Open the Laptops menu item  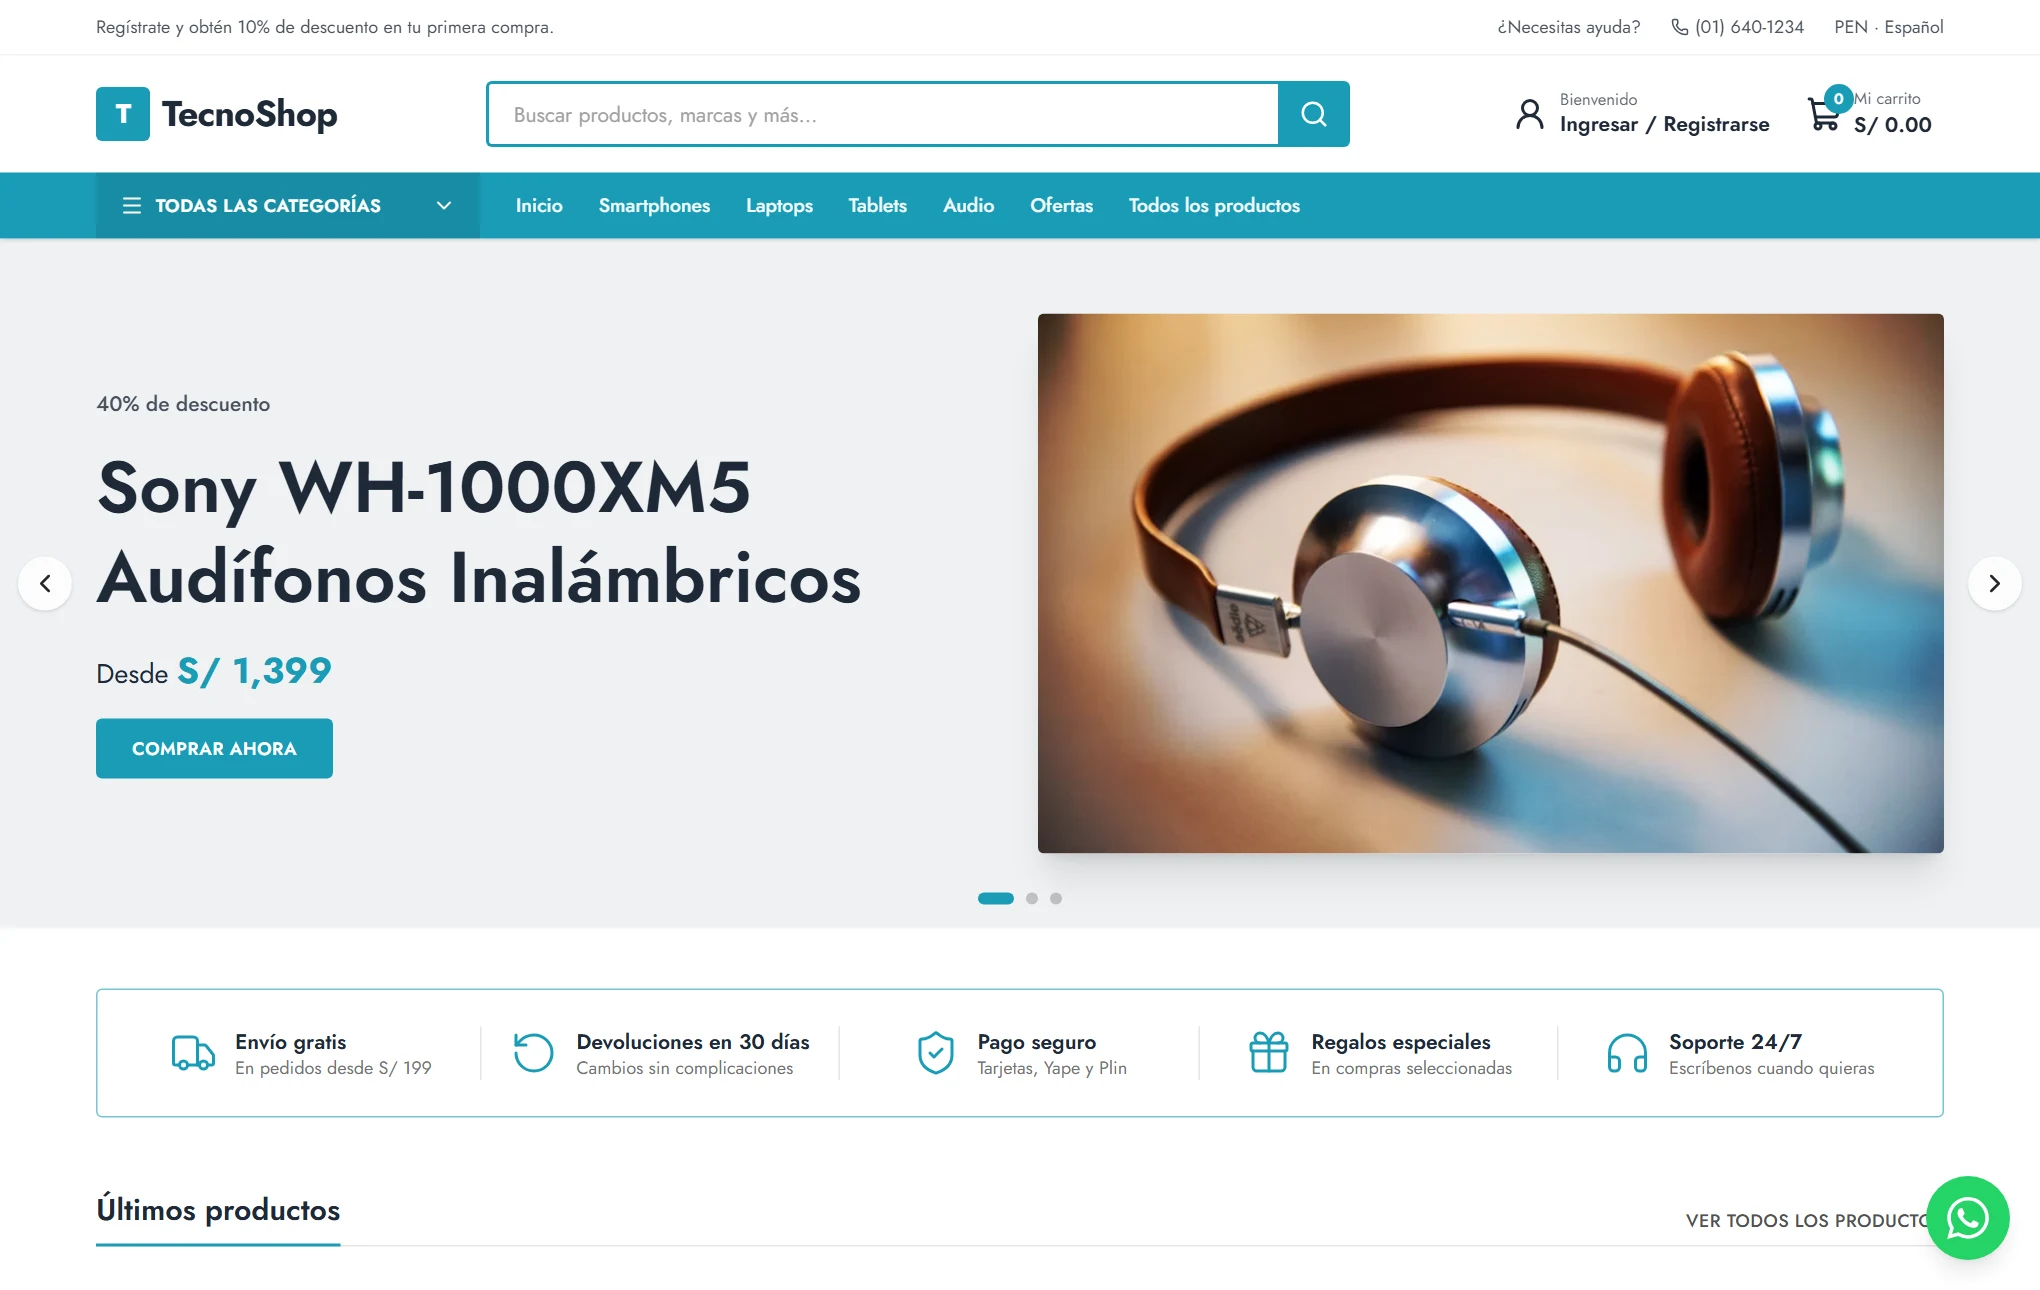(x=779, y=205)
